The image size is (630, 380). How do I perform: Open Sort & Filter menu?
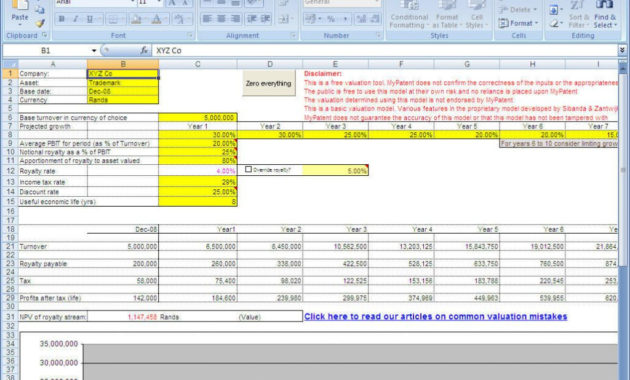(x=579, y=15)
